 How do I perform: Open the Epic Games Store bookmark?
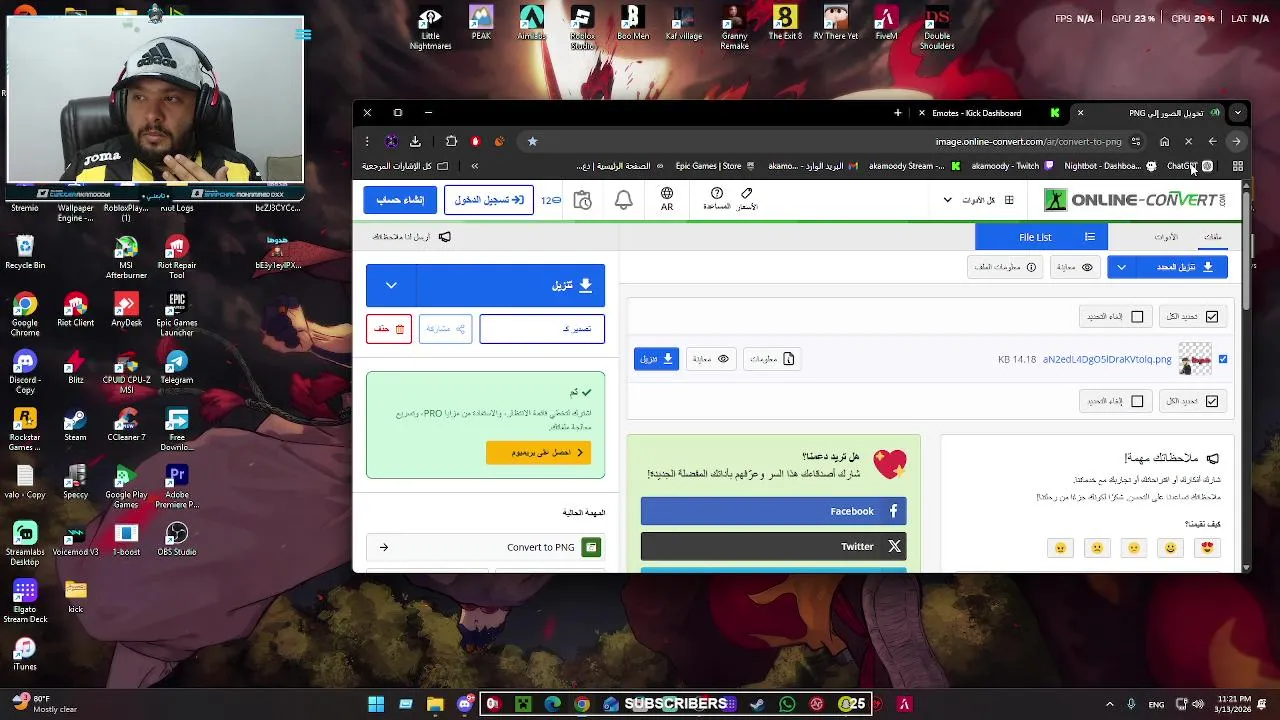[714, 166]
